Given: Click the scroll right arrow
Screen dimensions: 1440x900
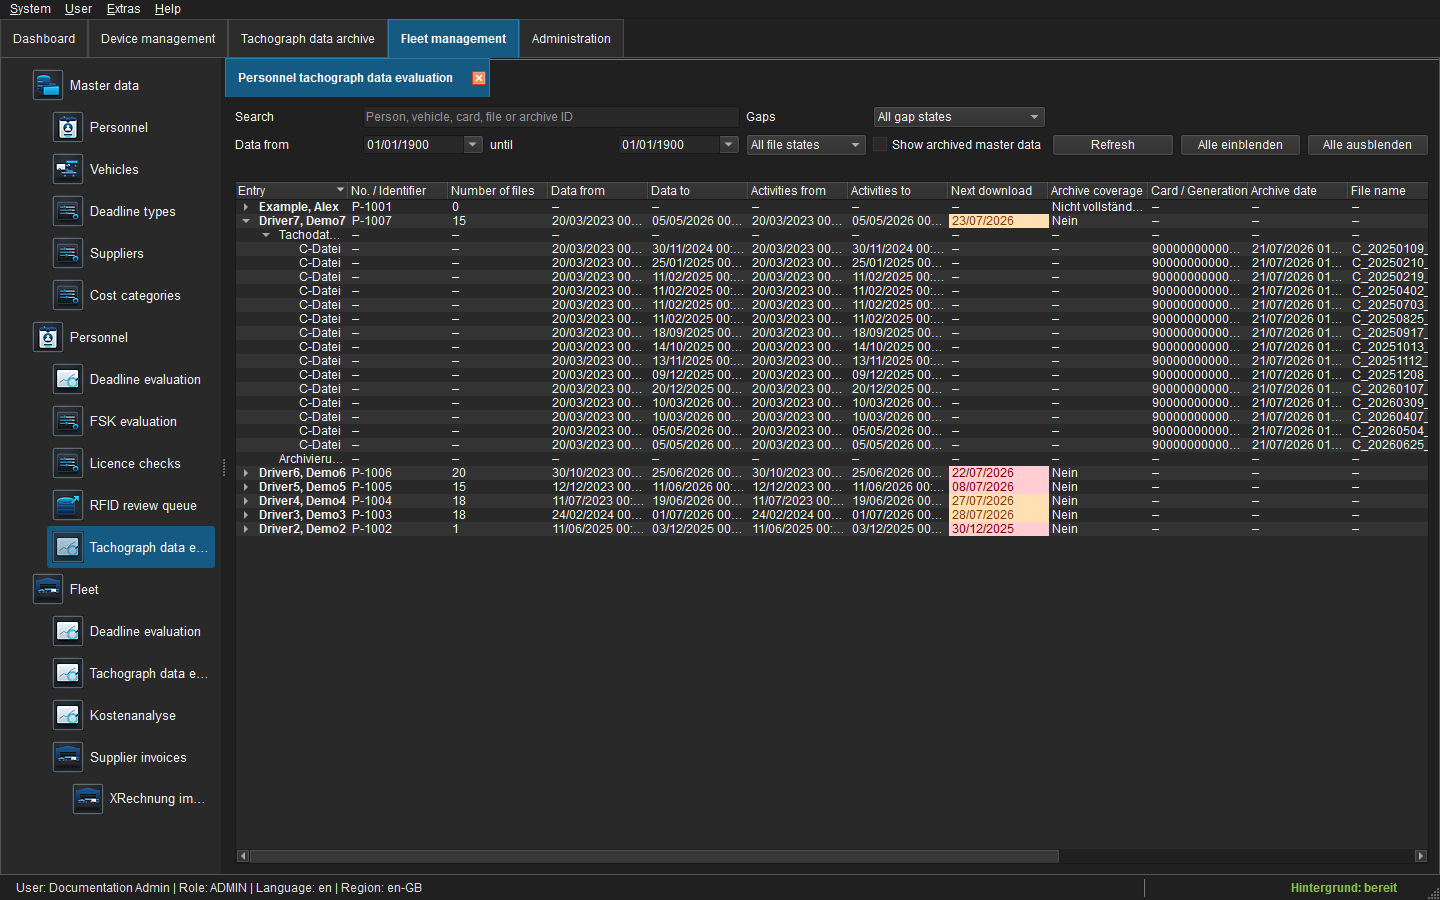Looking at the screenshot, I should [x=1420, y=856].
